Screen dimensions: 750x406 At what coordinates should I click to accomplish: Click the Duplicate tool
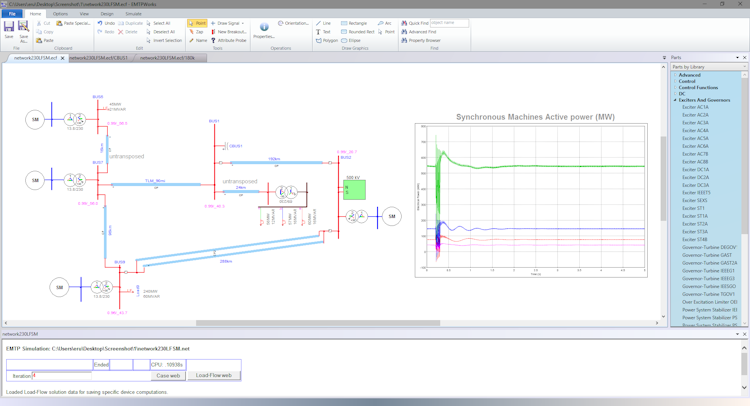click(131, 23)
